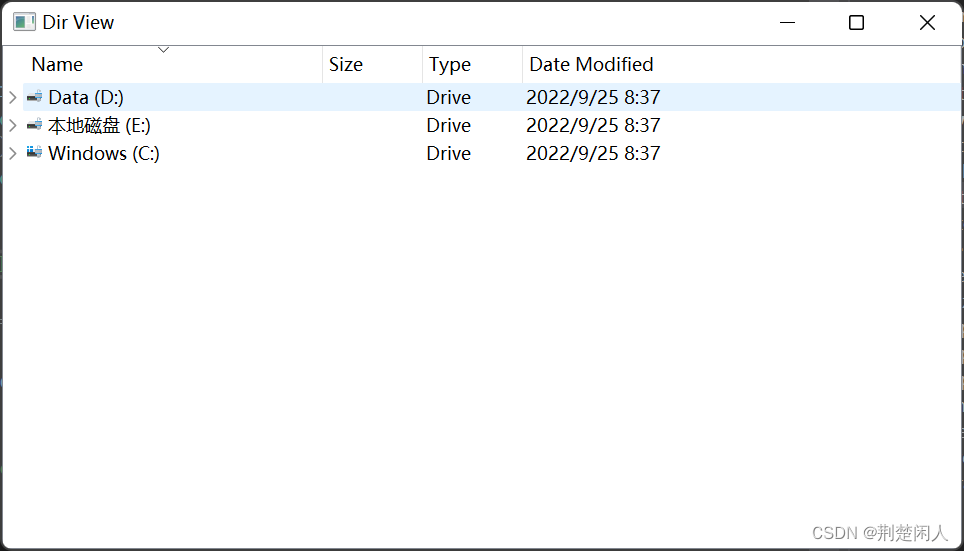Viewport: 964px width, 551px height.
Task: Click the date 2022/9/25 8:37 for Data (D:)
Action: (593, 97)
